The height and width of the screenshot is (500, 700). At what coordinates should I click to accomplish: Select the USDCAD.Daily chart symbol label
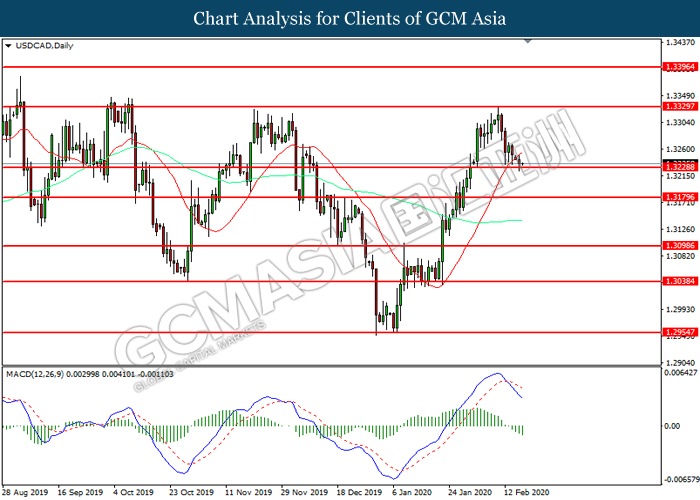pyautogui.click(x=44, y=46)
